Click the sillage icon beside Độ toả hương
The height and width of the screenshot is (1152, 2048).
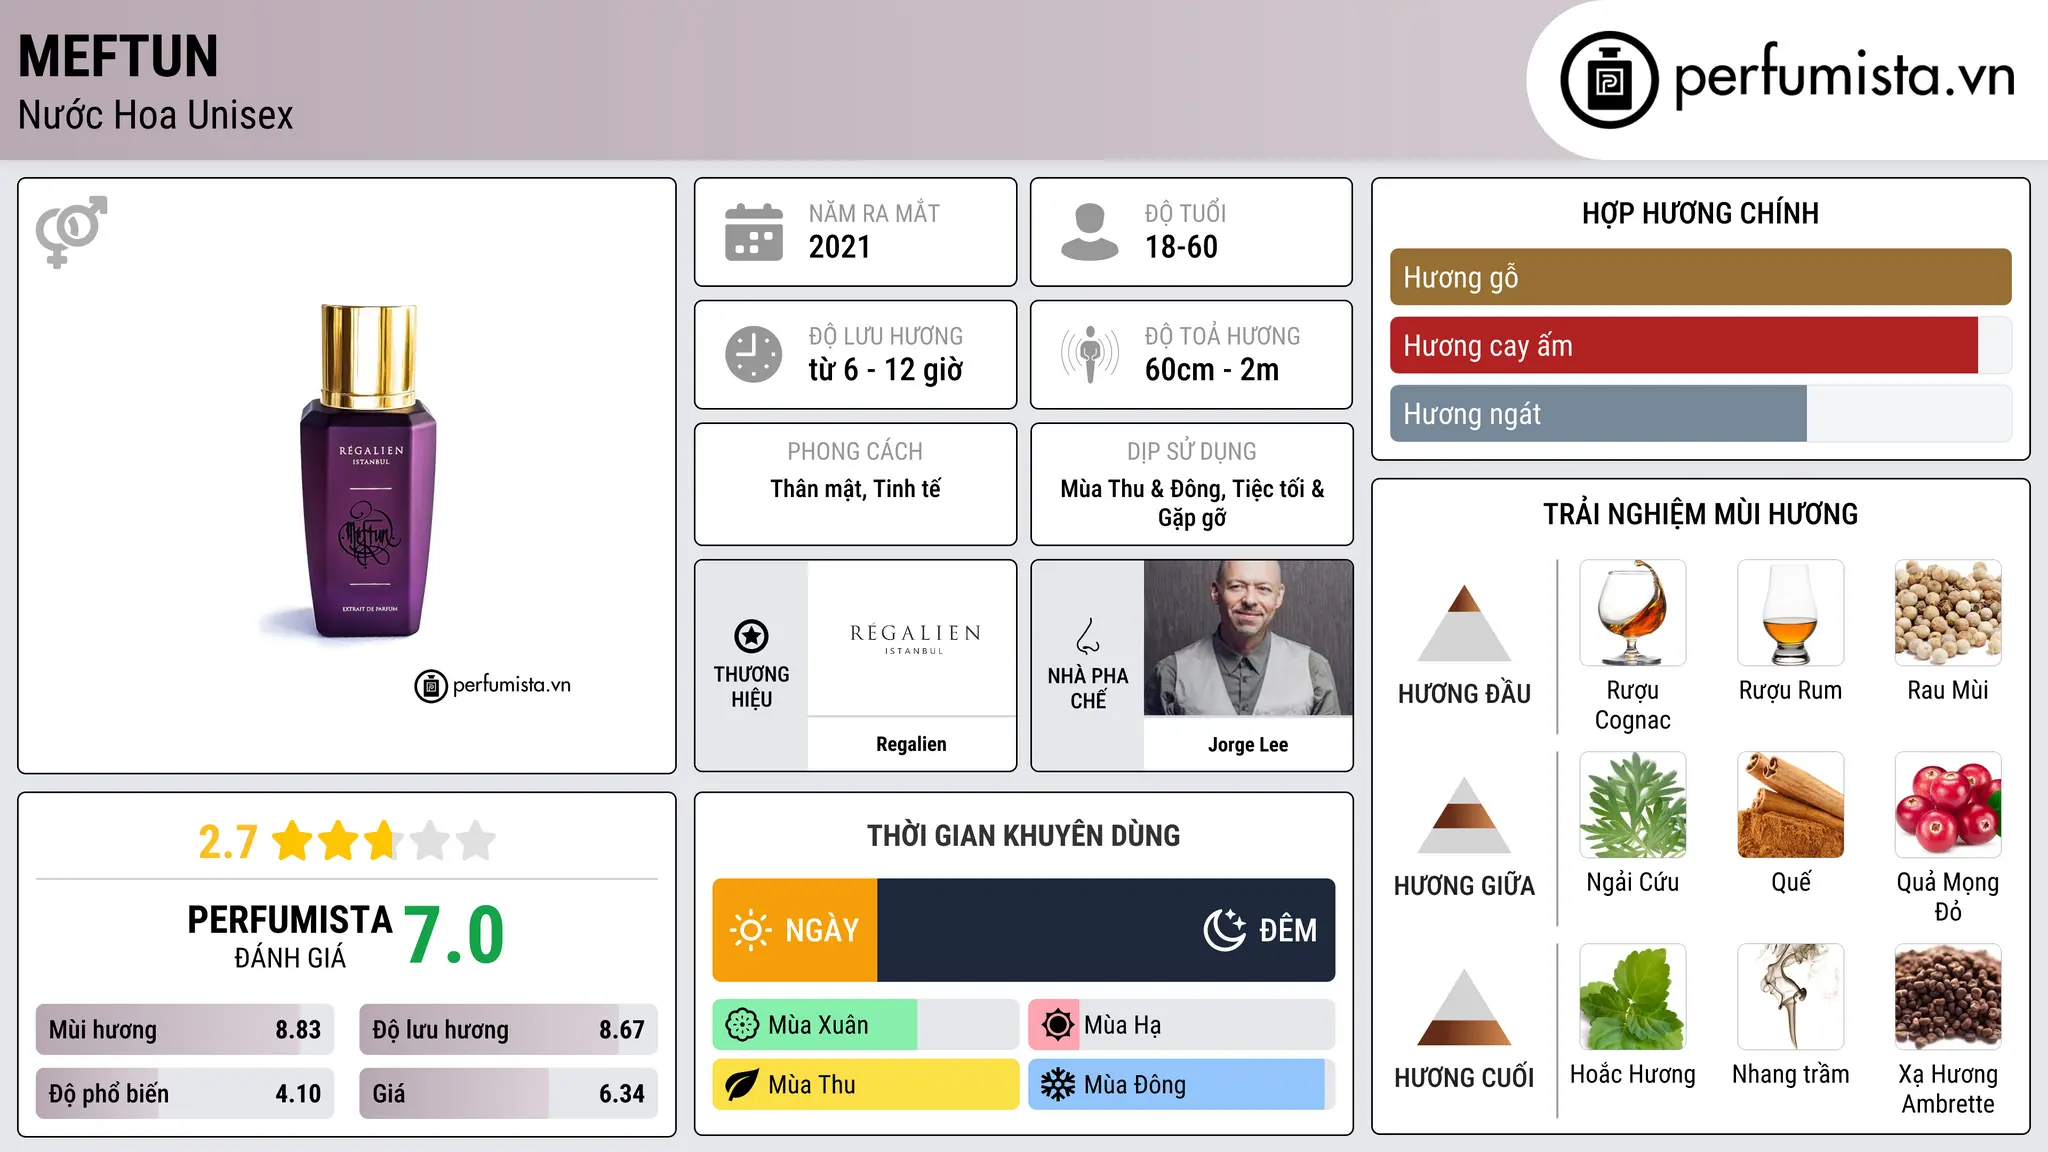(1089, 354)
